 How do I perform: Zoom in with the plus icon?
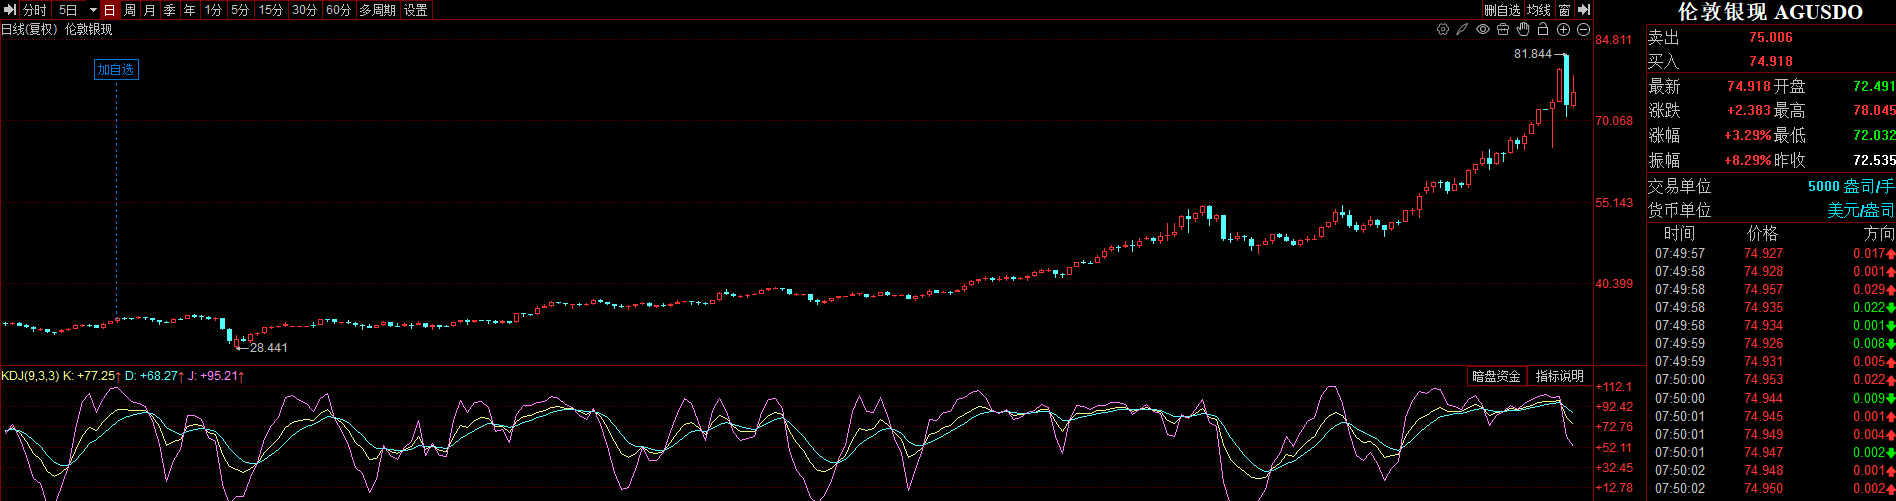[1564, 30]
